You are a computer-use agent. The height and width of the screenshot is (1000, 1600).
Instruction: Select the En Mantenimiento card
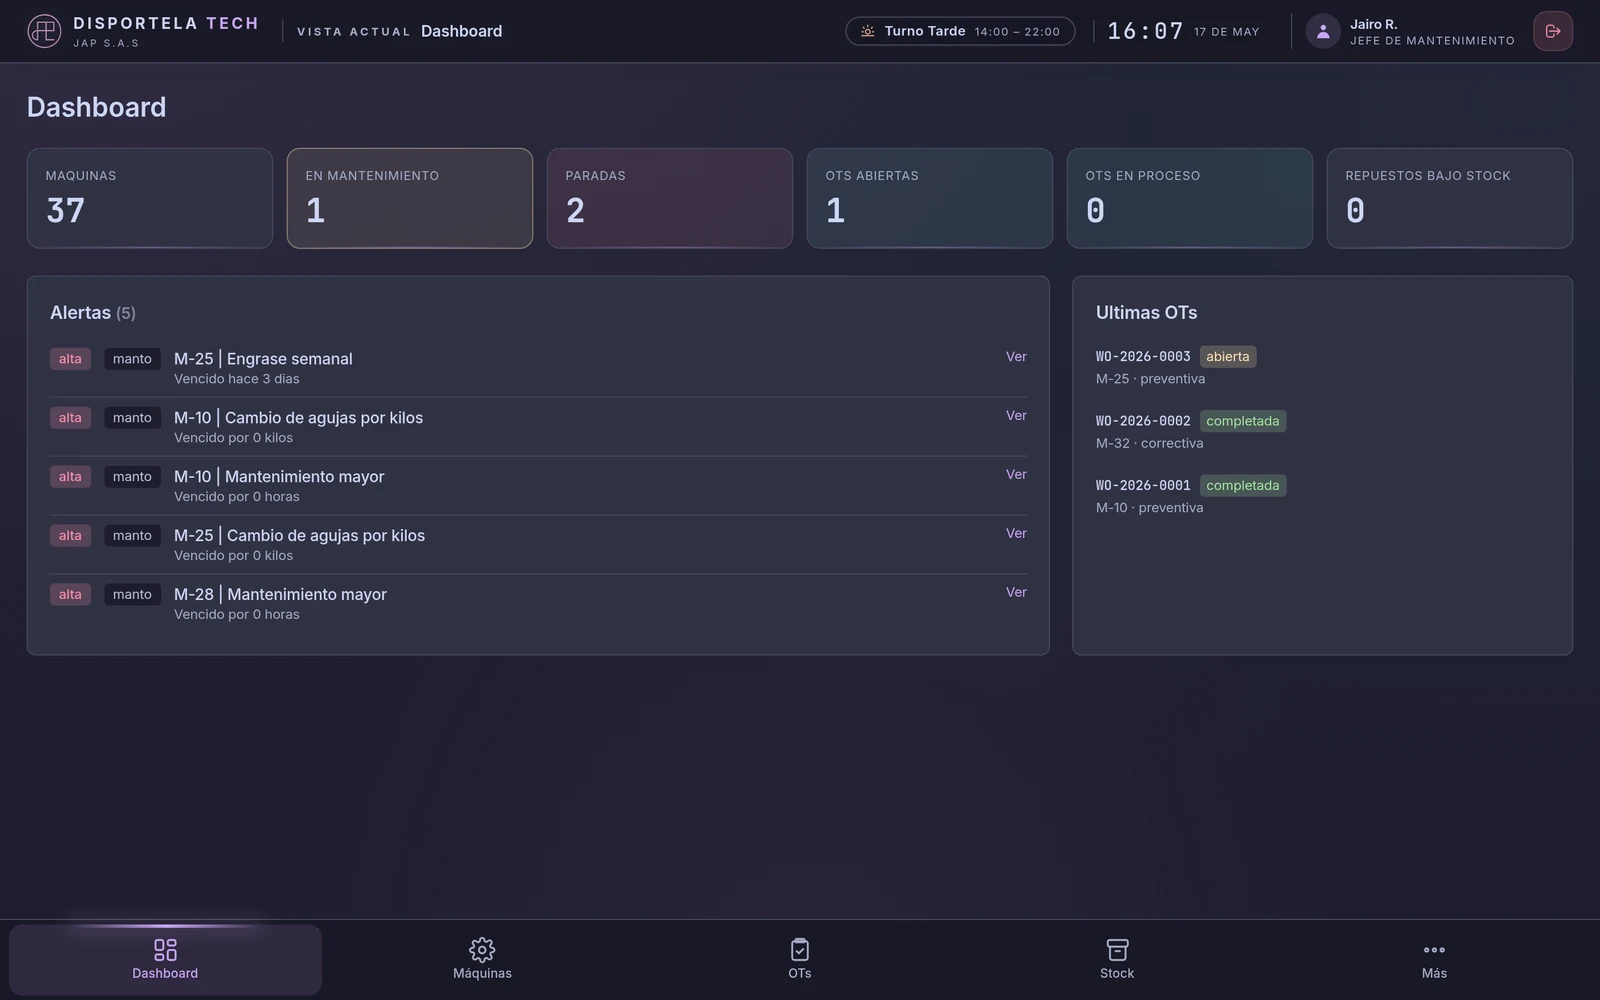click(x=410, y=198)
